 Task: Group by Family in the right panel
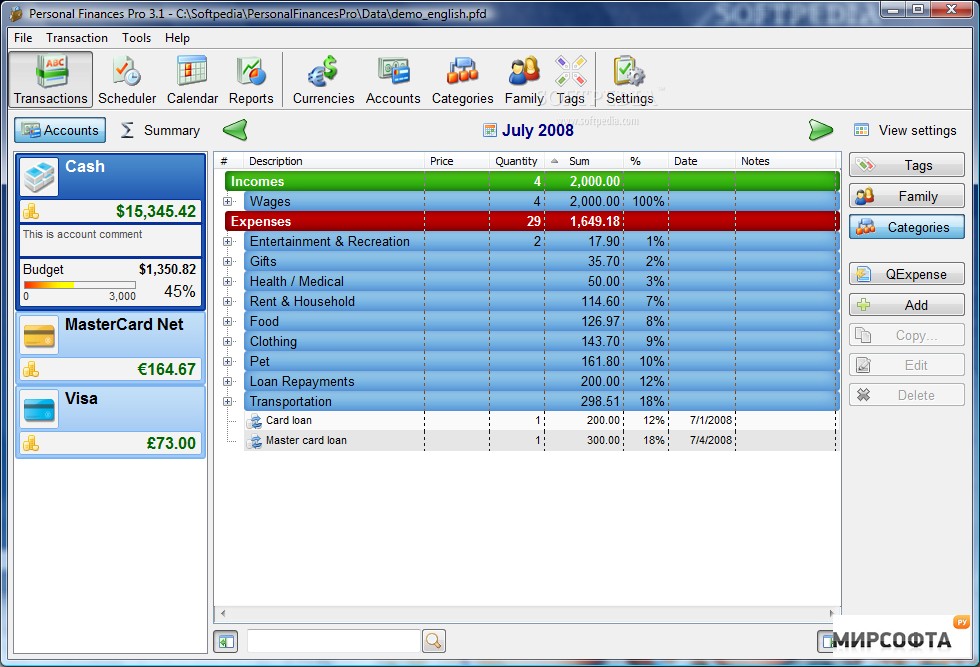(x=906, y=196)
